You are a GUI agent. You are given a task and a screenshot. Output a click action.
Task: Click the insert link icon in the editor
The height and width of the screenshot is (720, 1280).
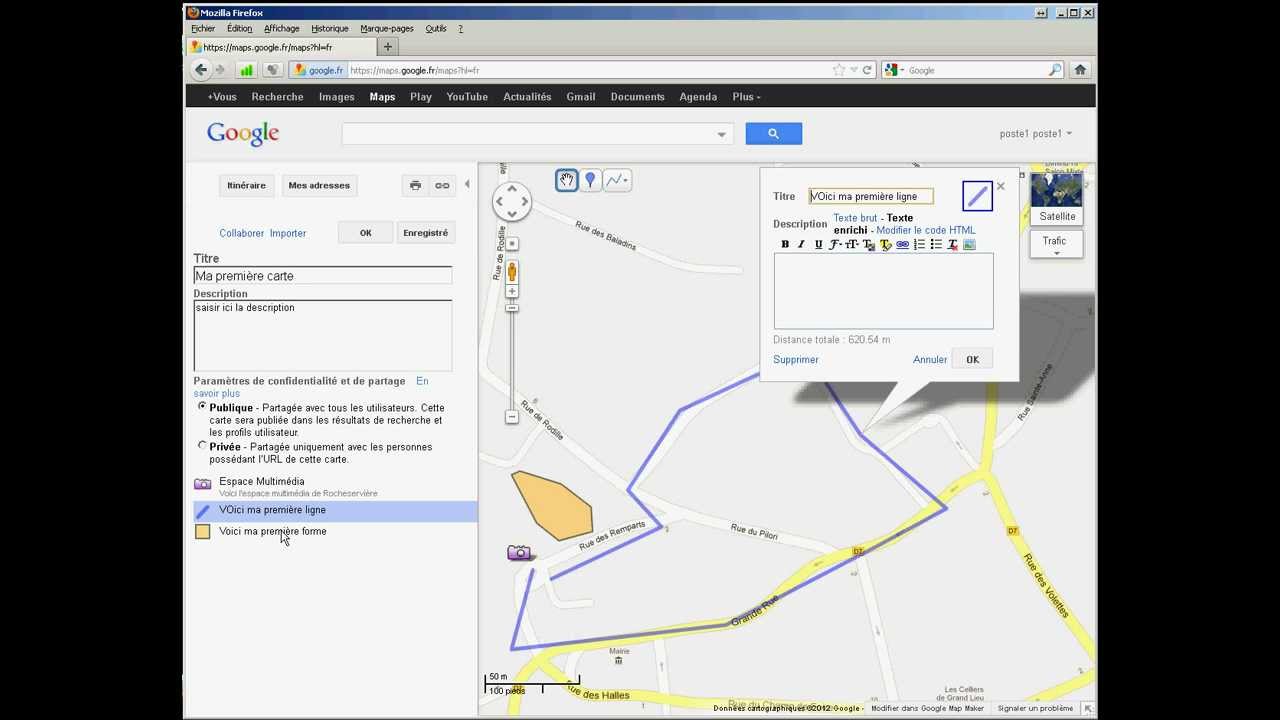[x=902, y=244]
